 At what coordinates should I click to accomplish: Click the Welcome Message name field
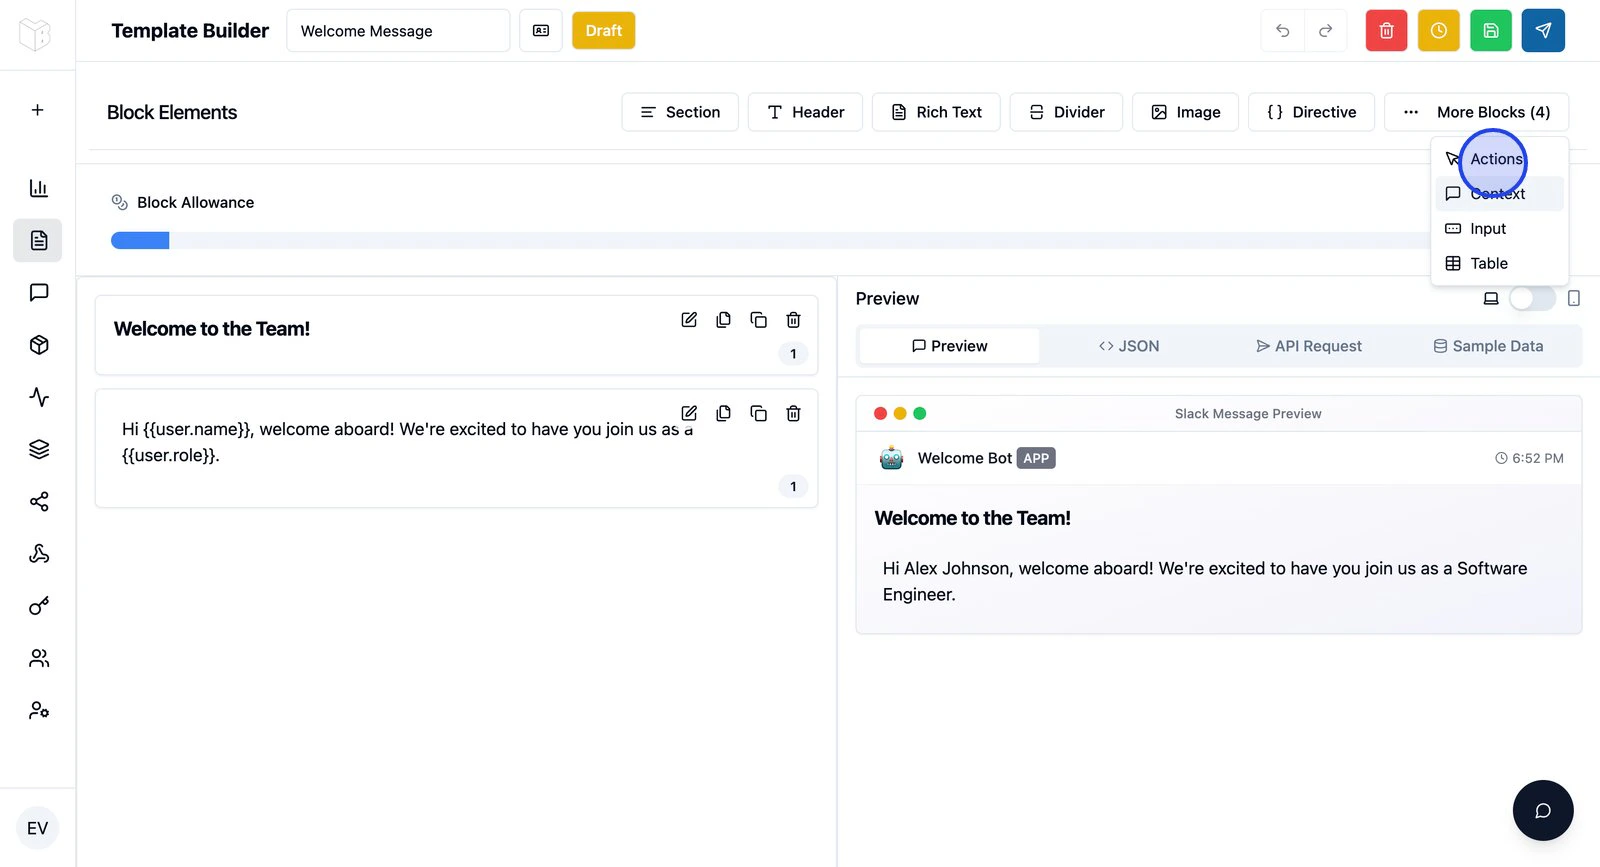click(398, 31)
